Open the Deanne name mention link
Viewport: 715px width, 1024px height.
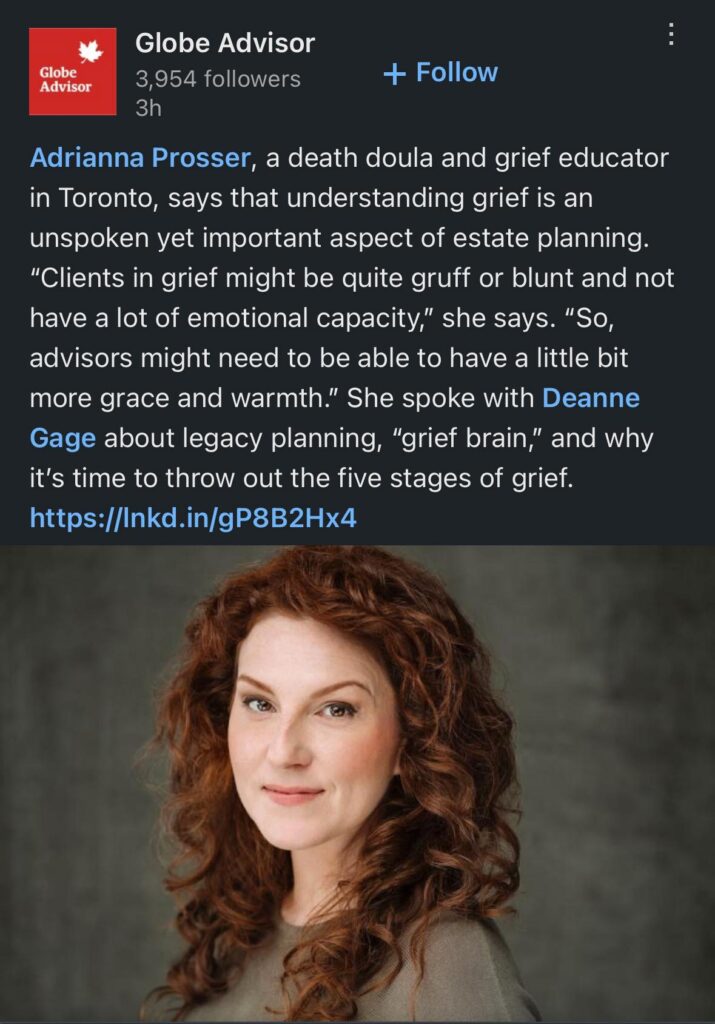(591, 398)
